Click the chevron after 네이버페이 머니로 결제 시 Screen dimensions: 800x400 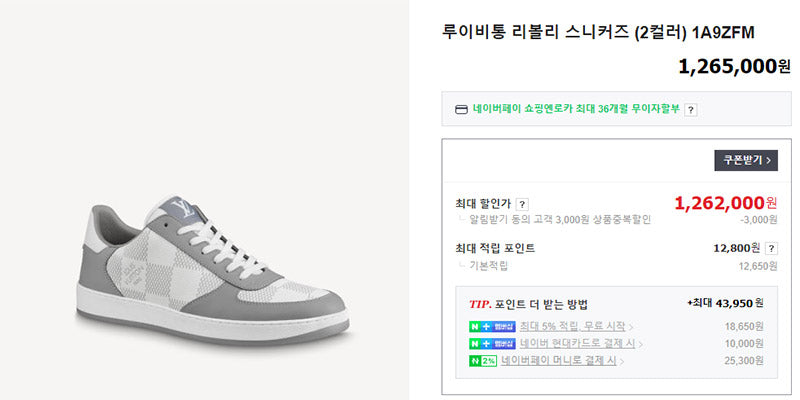[x=622, y=361]
